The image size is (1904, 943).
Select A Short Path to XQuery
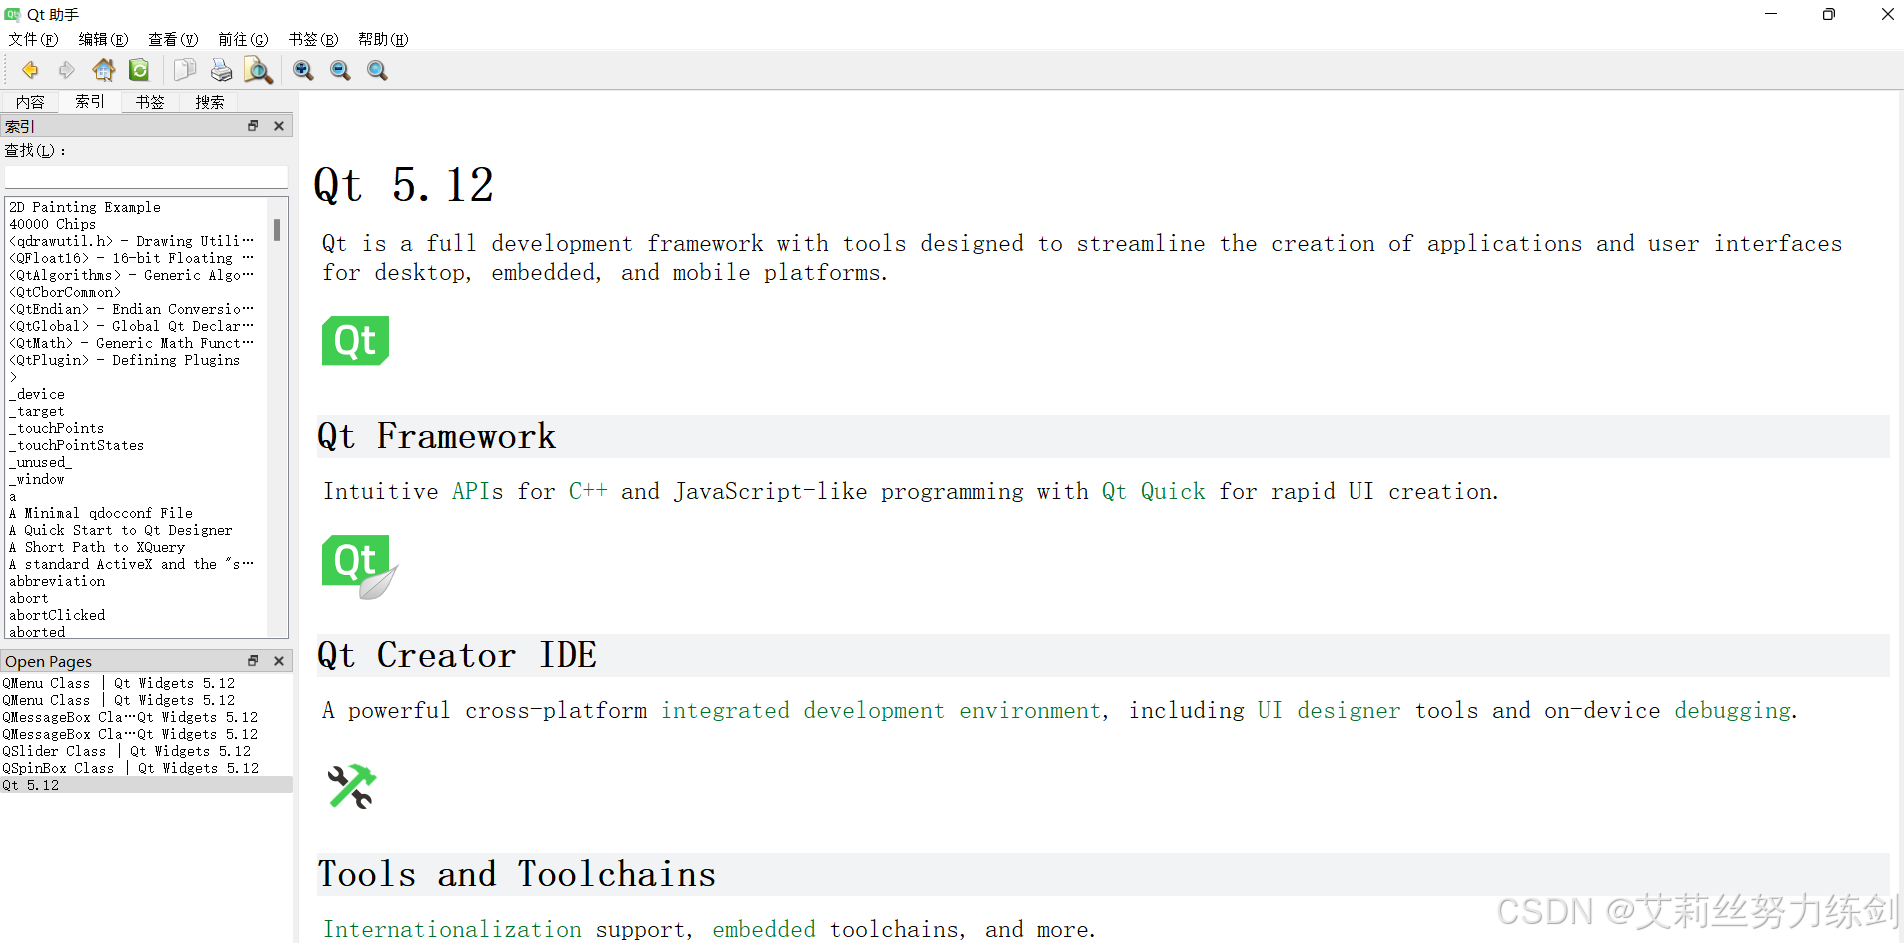(x=97, y=547)
